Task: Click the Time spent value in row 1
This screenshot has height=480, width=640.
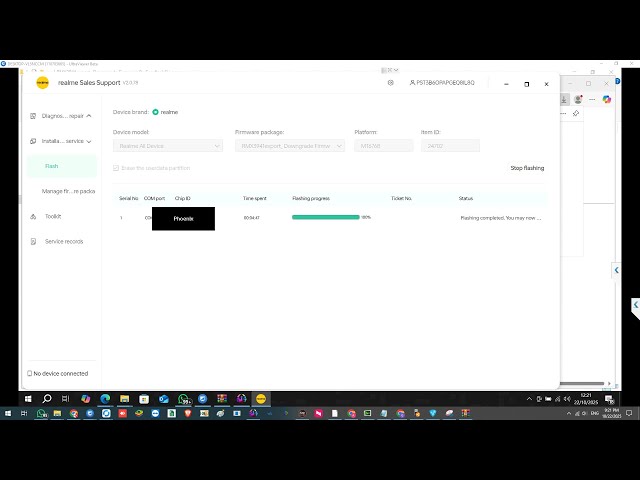Action: click(251, 218)
